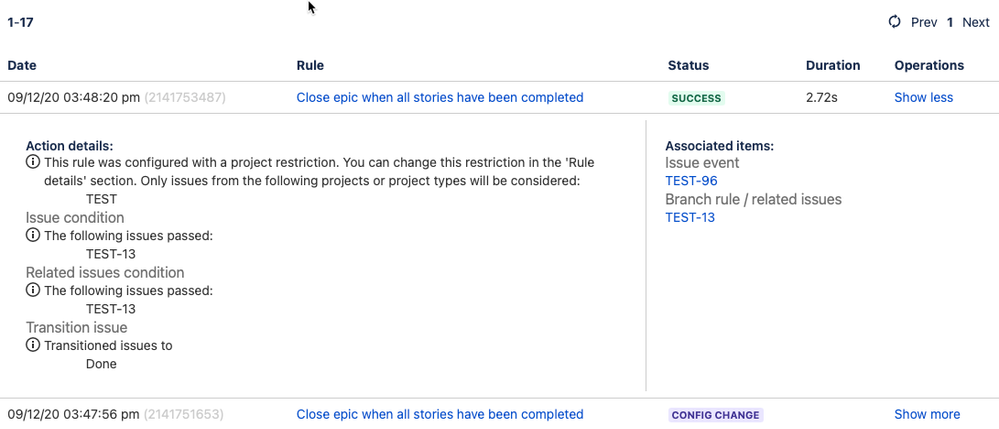This screenshot has height=429, width=999.
Task: Click the refresh audit log icon
Action: click(895, 22)
